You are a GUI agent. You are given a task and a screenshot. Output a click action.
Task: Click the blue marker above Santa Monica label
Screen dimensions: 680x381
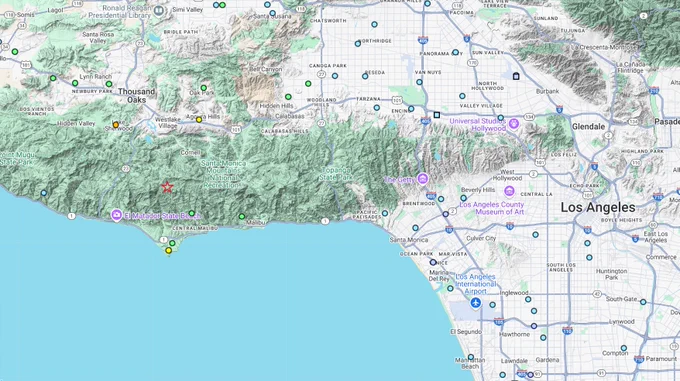[x=415, y=228]
